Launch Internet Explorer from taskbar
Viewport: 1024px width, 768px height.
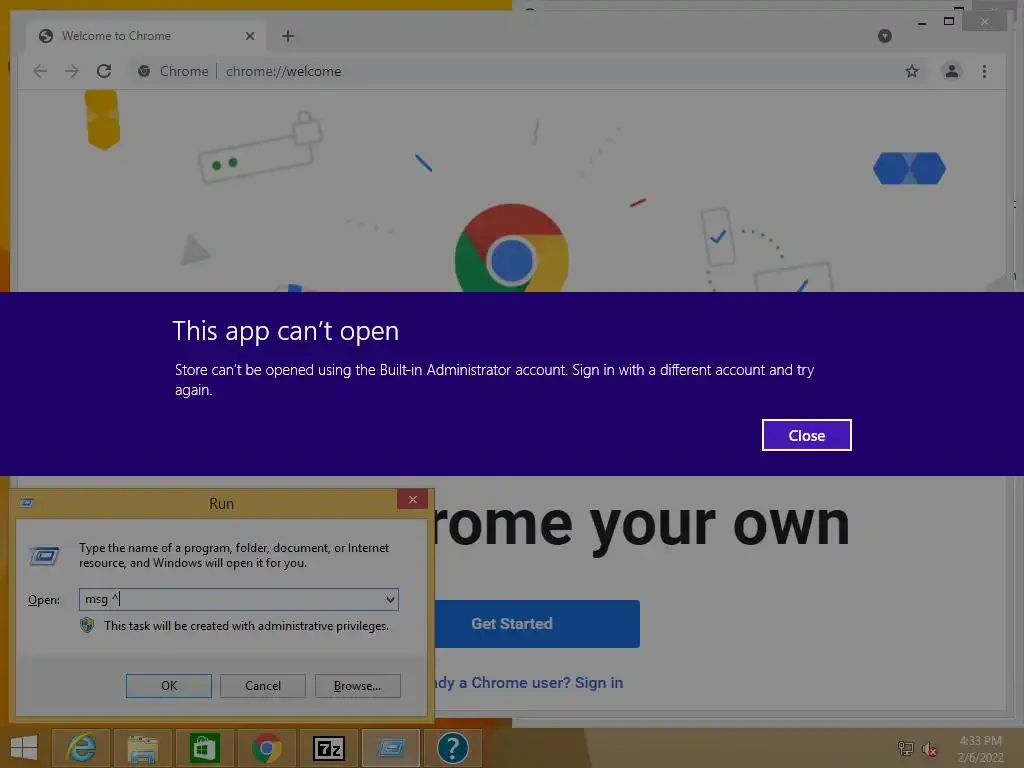coord(81,748)
